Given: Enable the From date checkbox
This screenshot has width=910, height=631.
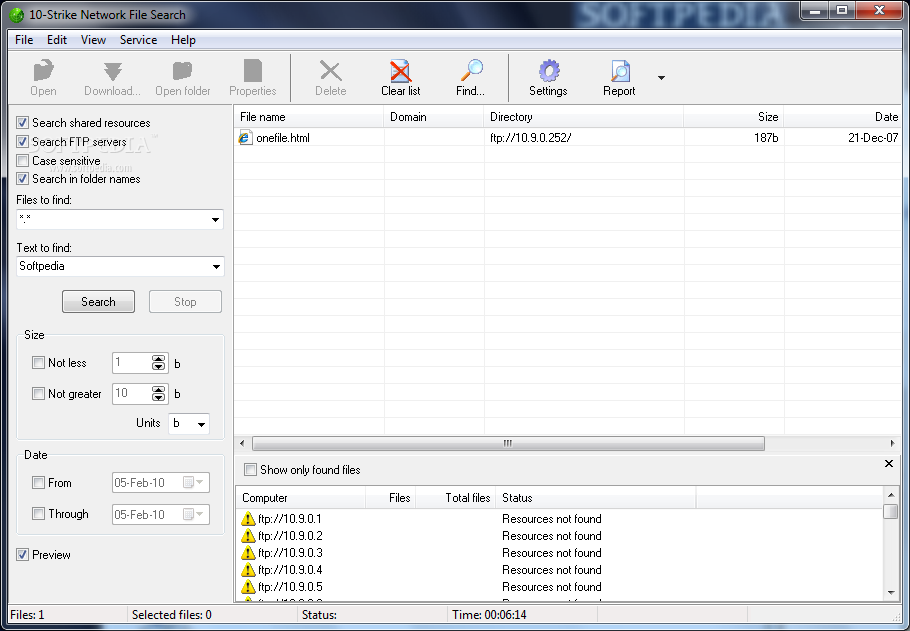Looking at the screenshot, I should click(38, 482).
